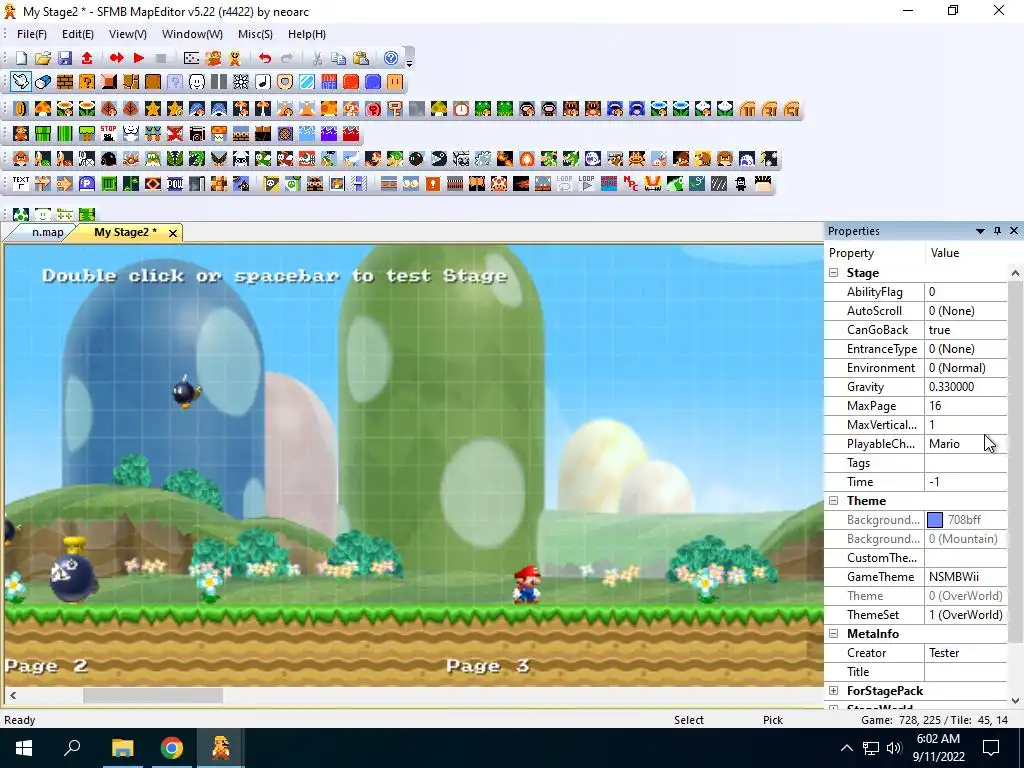Open the Help(H) menu
The height and width of the screenshot is (768, 1024).
coord(307,34)
